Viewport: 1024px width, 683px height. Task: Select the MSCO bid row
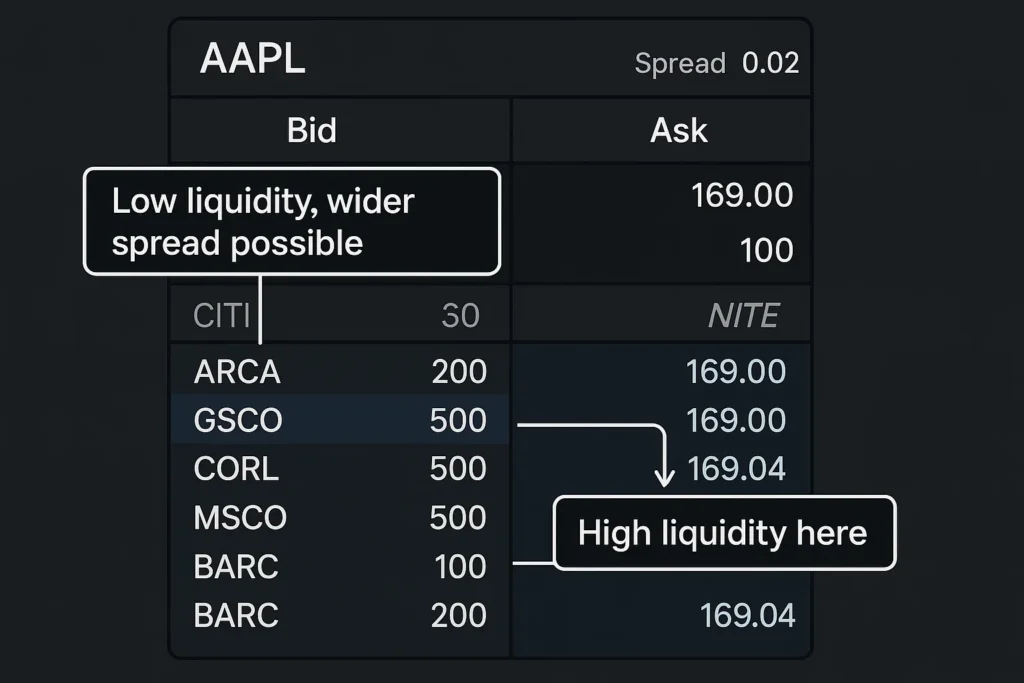(340, 517)
